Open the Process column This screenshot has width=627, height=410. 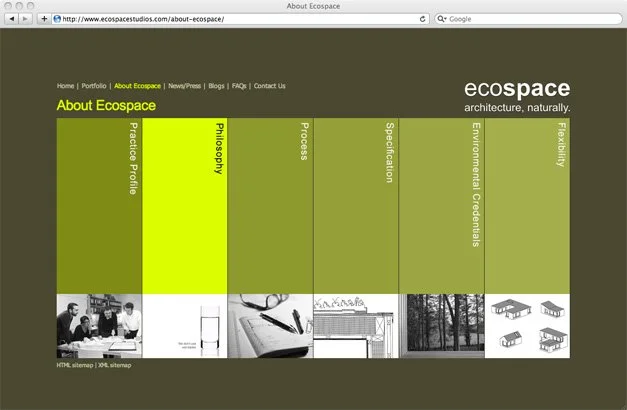[x=270, y=206]
